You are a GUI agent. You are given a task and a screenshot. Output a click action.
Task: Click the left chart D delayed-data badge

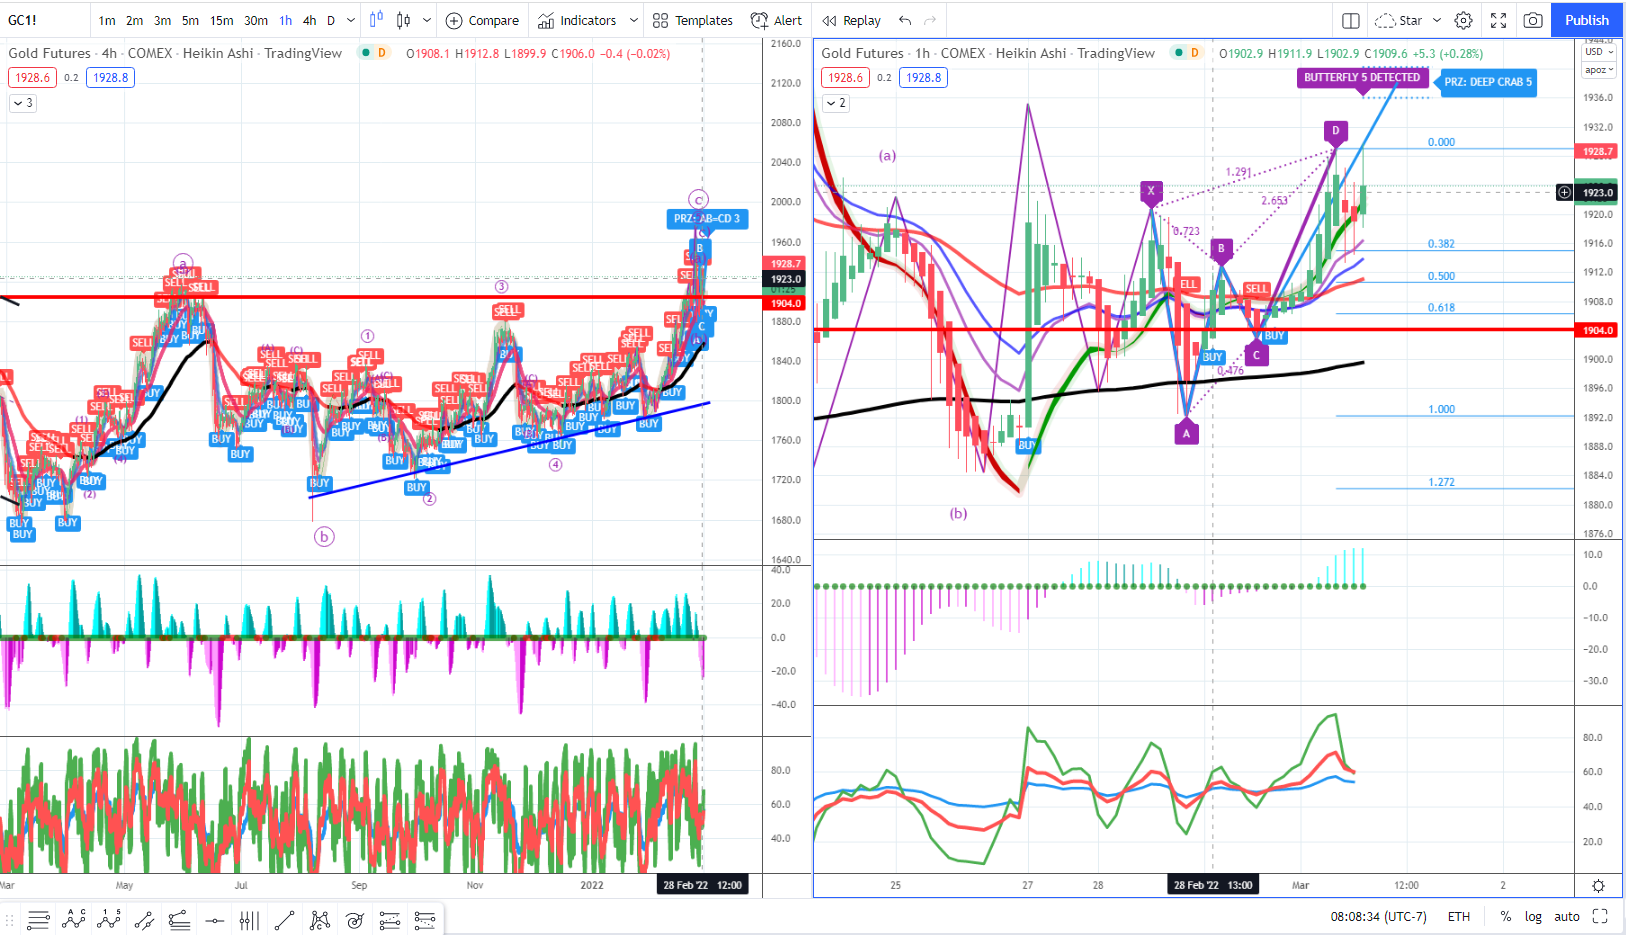coord(382,52)
